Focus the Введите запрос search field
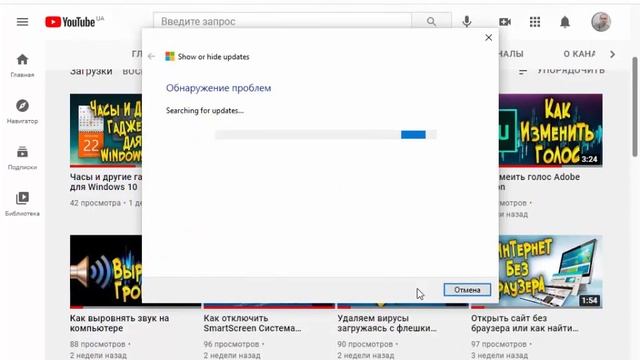 [282, 21]
